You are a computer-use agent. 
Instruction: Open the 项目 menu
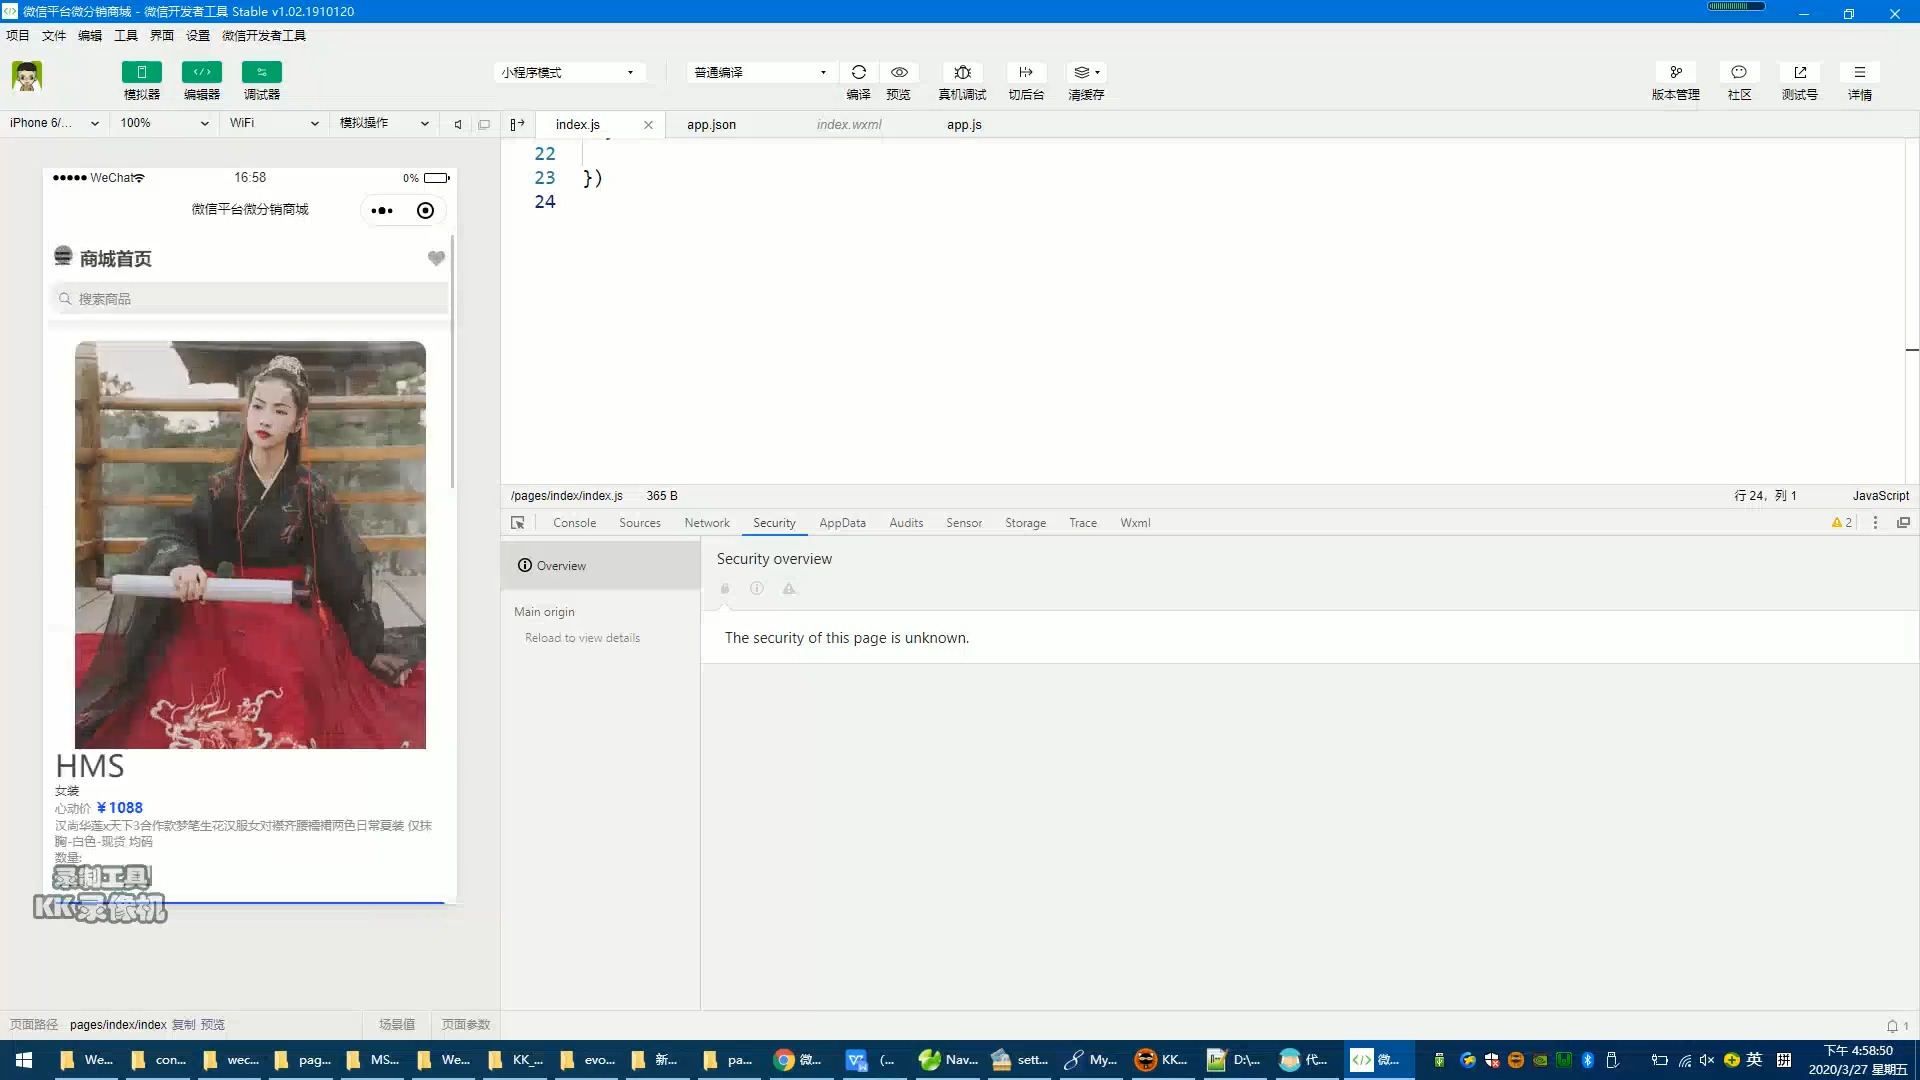(18, 35)
